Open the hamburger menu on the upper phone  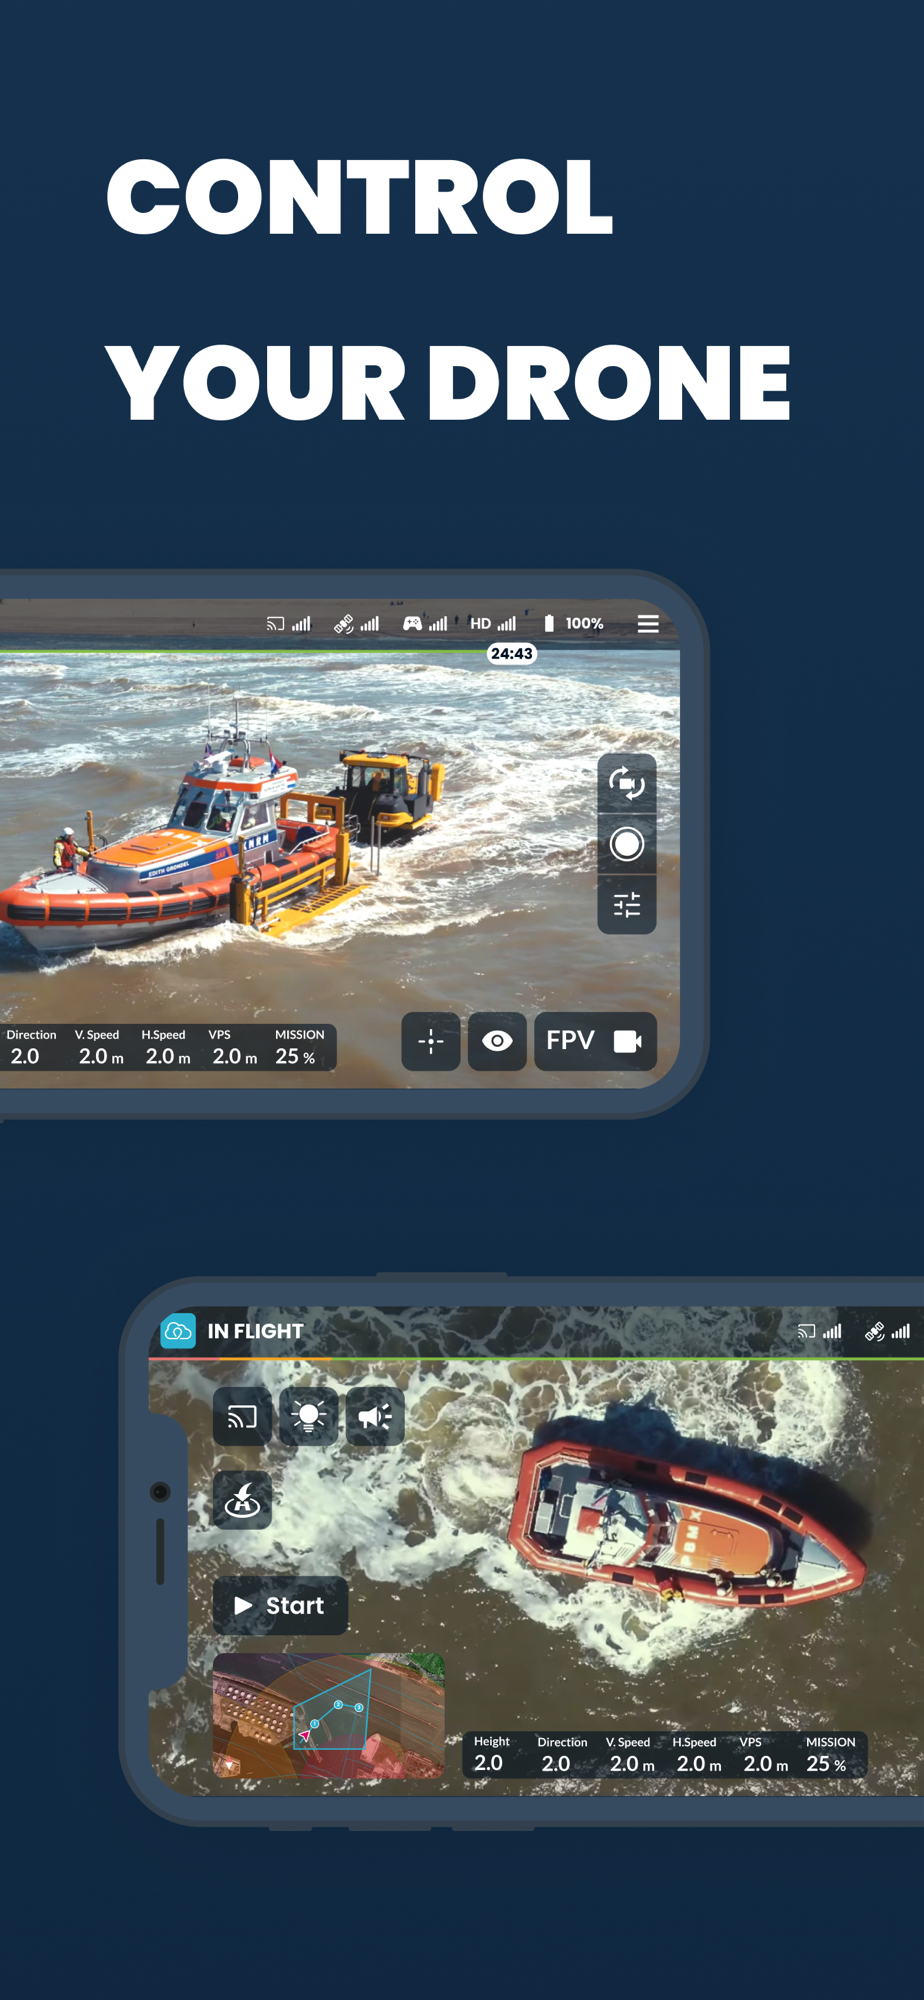pos(648,624)
